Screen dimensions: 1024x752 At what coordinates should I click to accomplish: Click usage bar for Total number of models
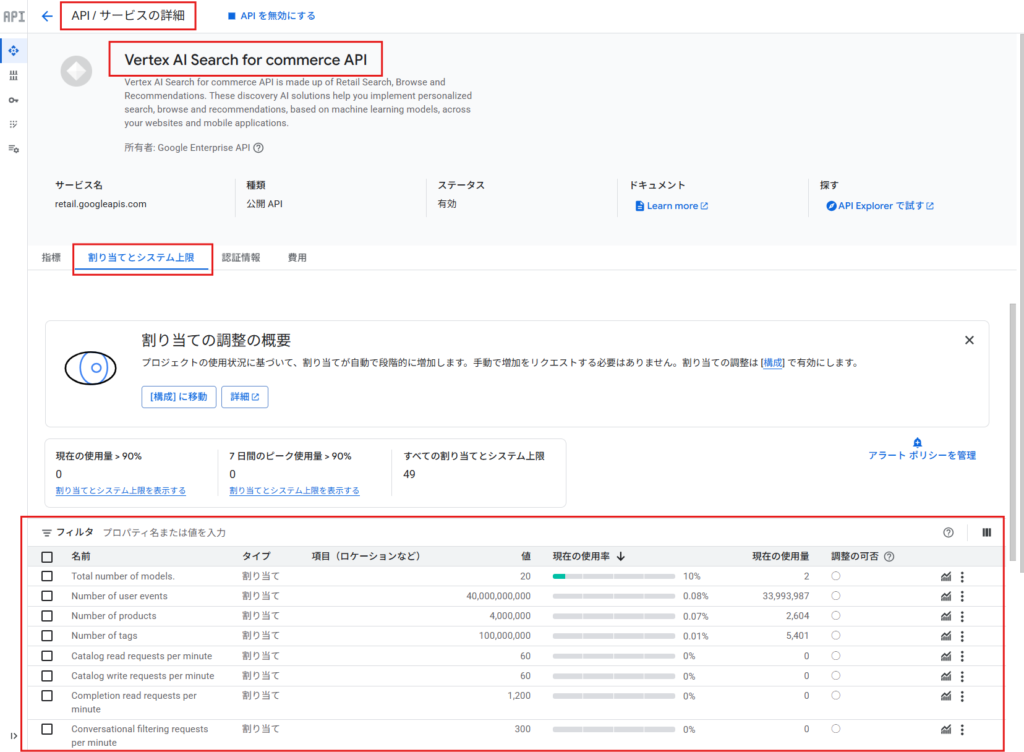pyautogui.click(x=613, y=576)
